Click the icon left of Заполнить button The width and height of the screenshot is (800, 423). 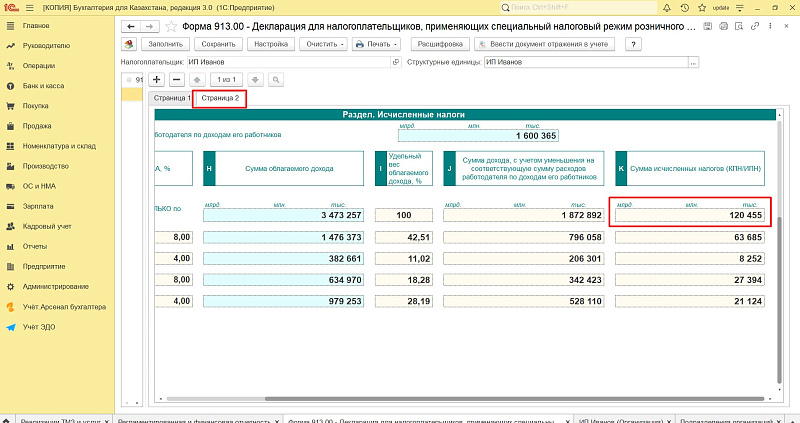[x=130, y=44]
